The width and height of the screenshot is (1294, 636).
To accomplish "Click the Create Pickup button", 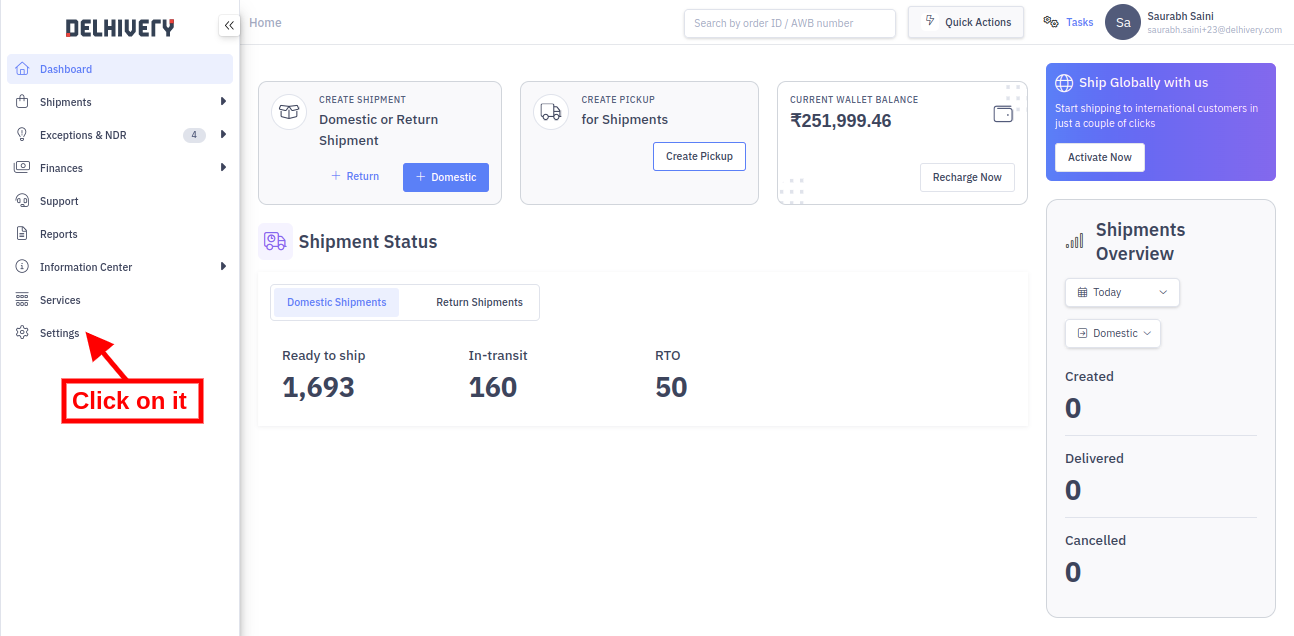I will click(699, 156).
